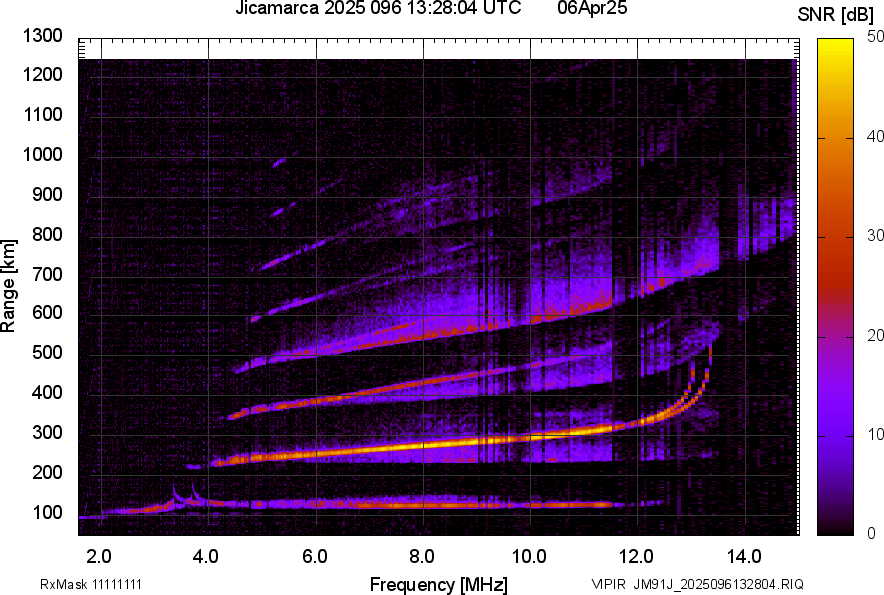Click the range axis value "700"
Image resolution: width=884 pixels, height=595 pixels.
[x=47, y=274]
